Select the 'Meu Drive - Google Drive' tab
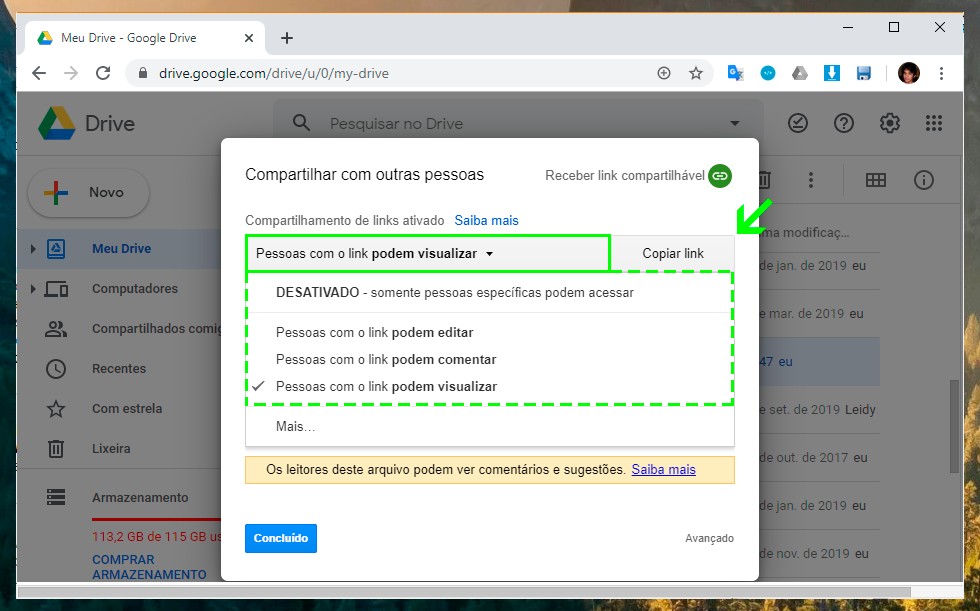This screenshot has height=611, width=980. [x=145, y=38]
